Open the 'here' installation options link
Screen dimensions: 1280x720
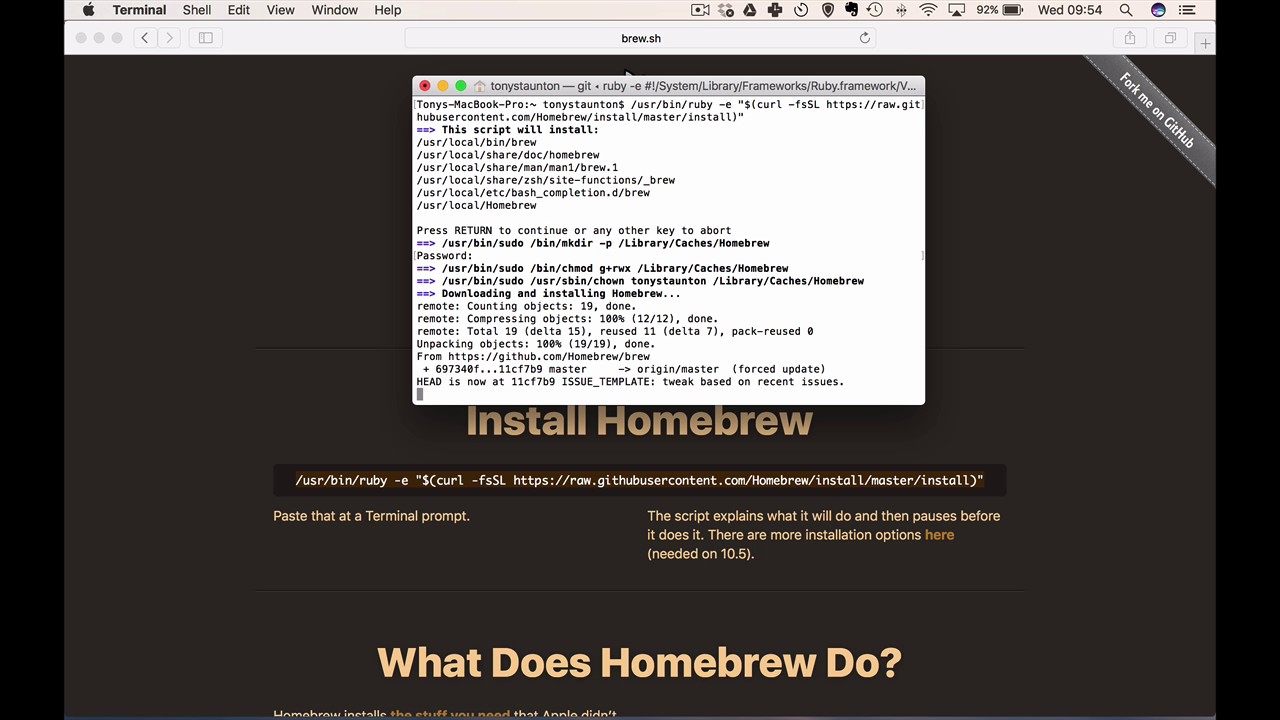(x=939, y=535)
